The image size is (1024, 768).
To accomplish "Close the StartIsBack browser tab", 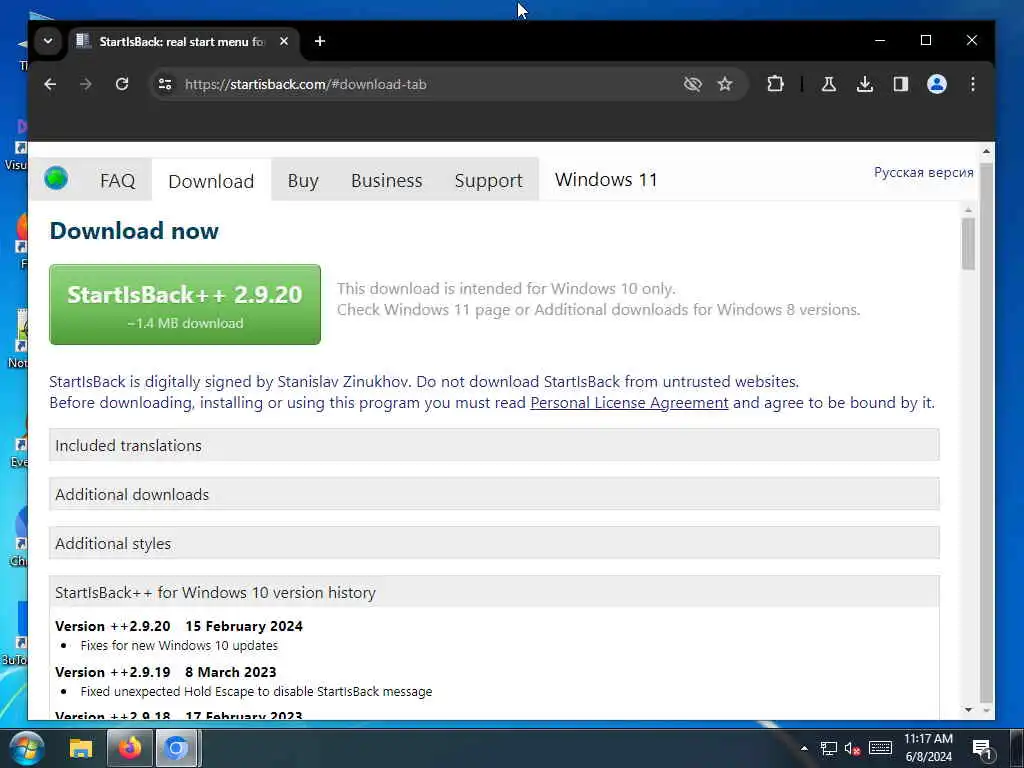I will [x=284, y=41].
